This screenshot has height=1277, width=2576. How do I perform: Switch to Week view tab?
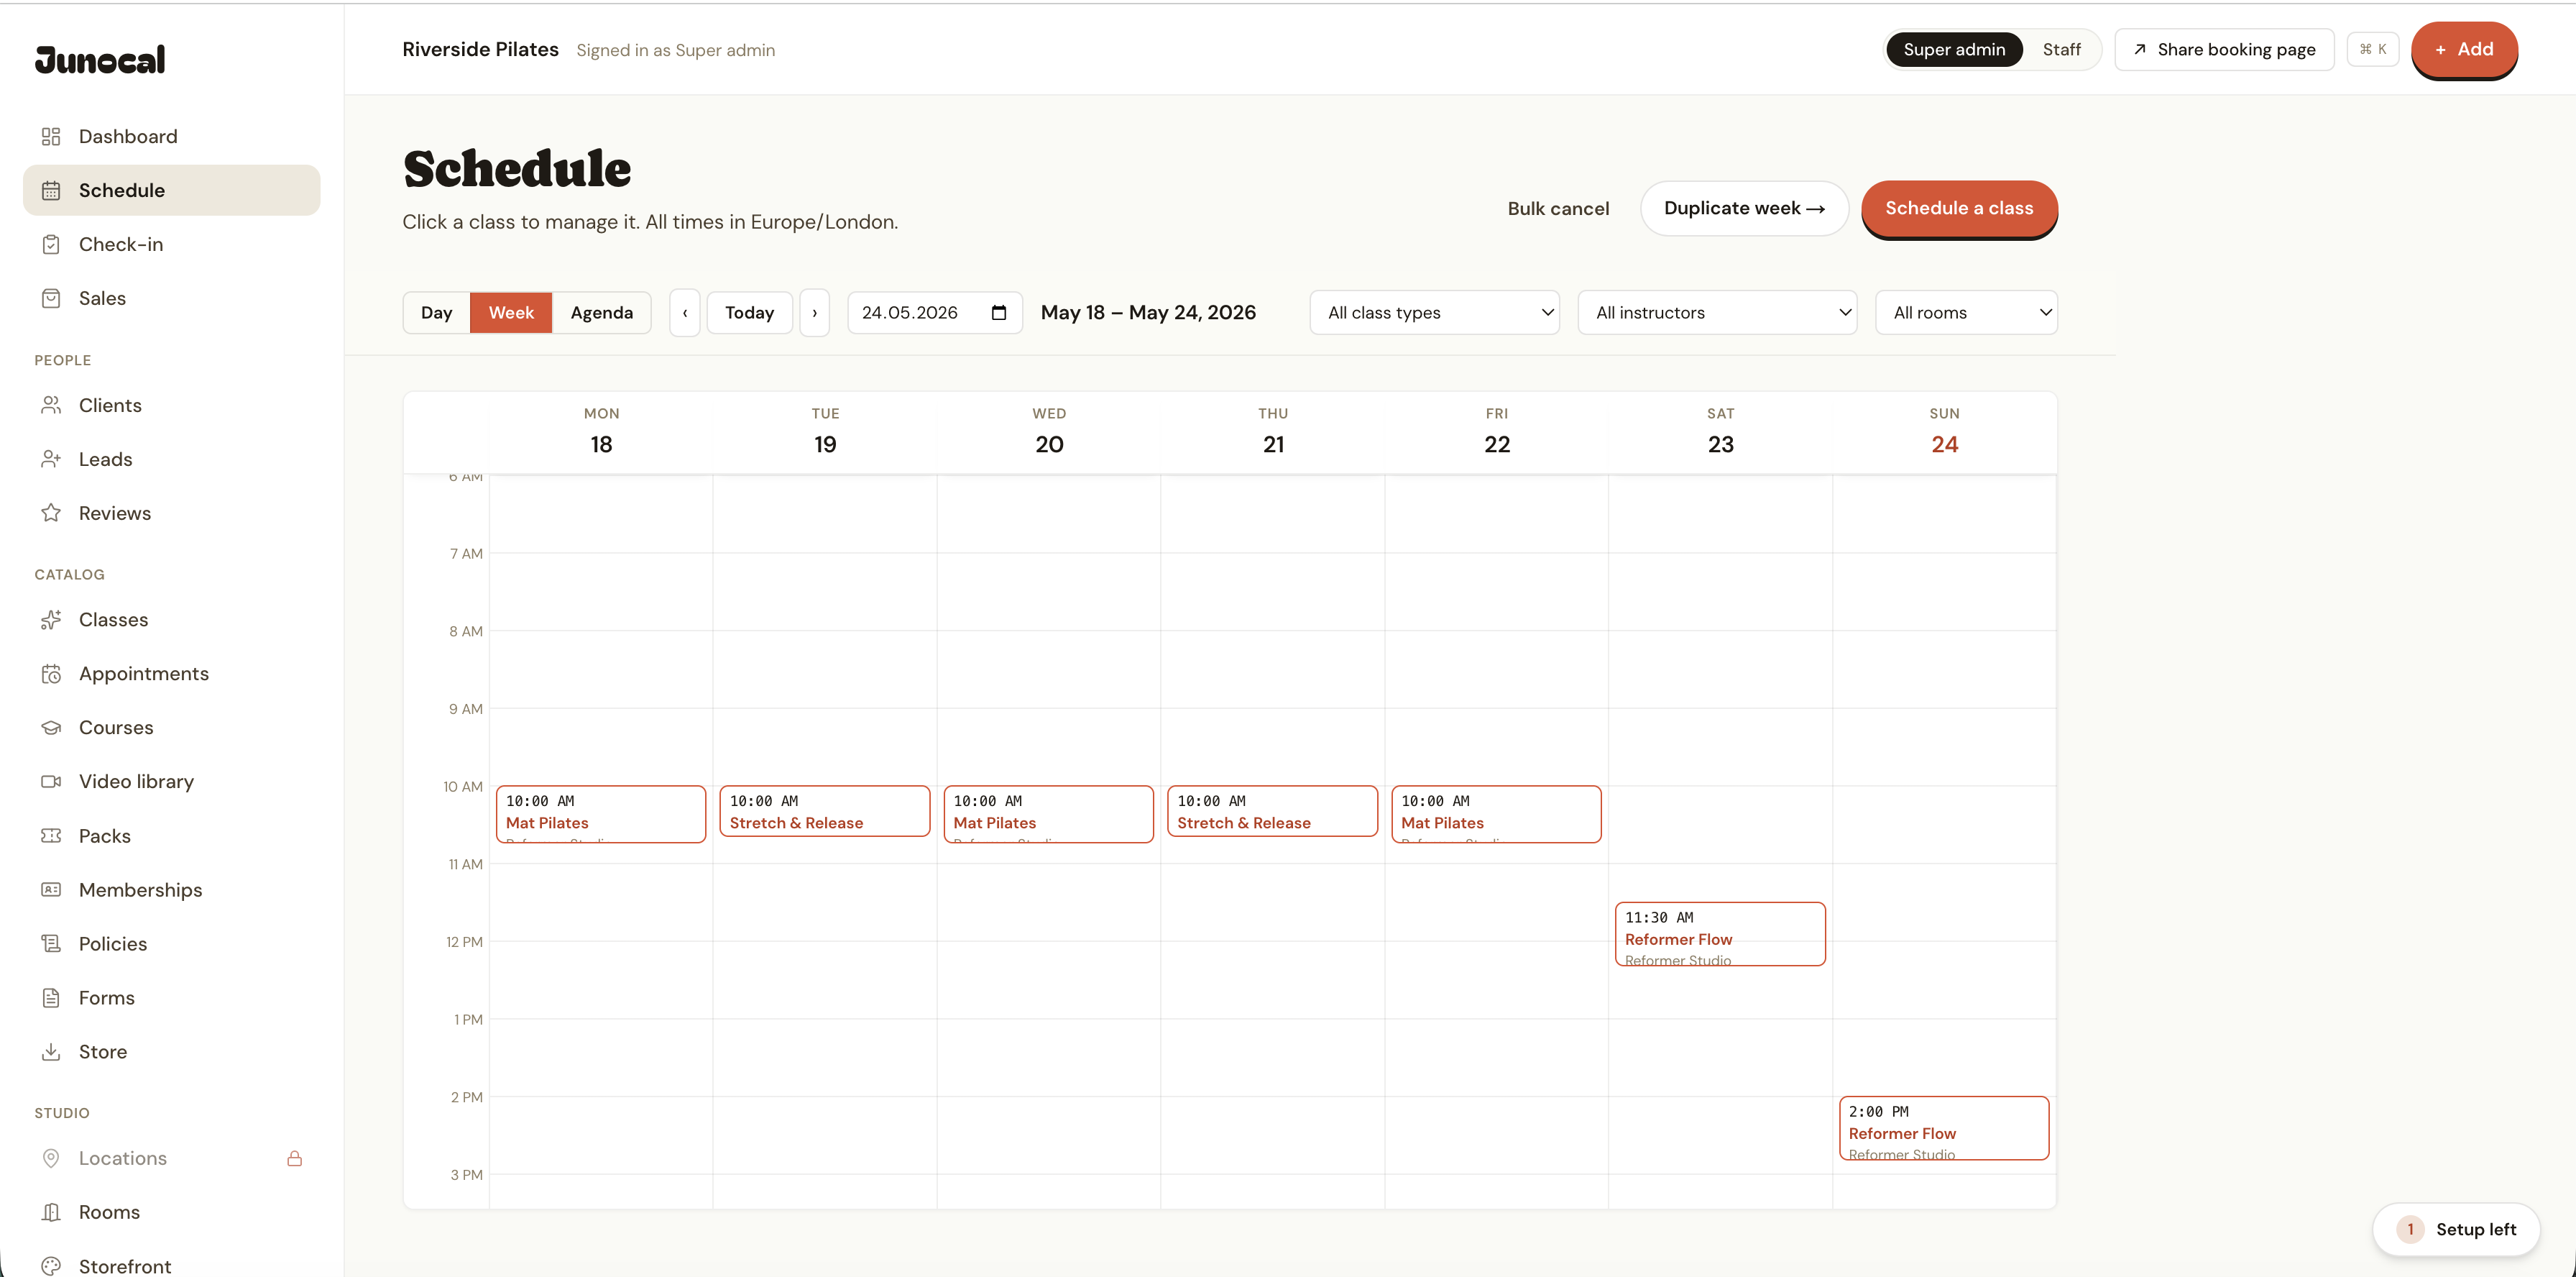point(511,313)
